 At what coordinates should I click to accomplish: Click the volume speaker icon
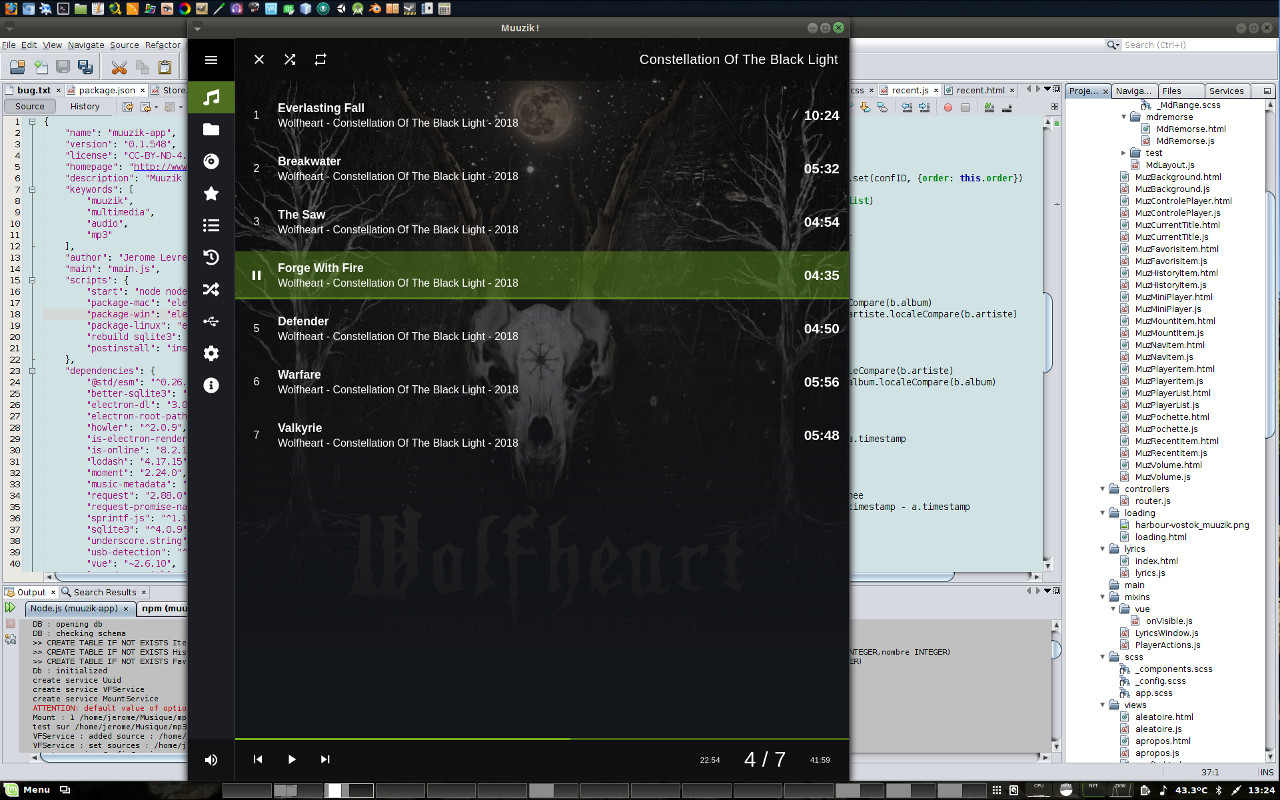211,760
